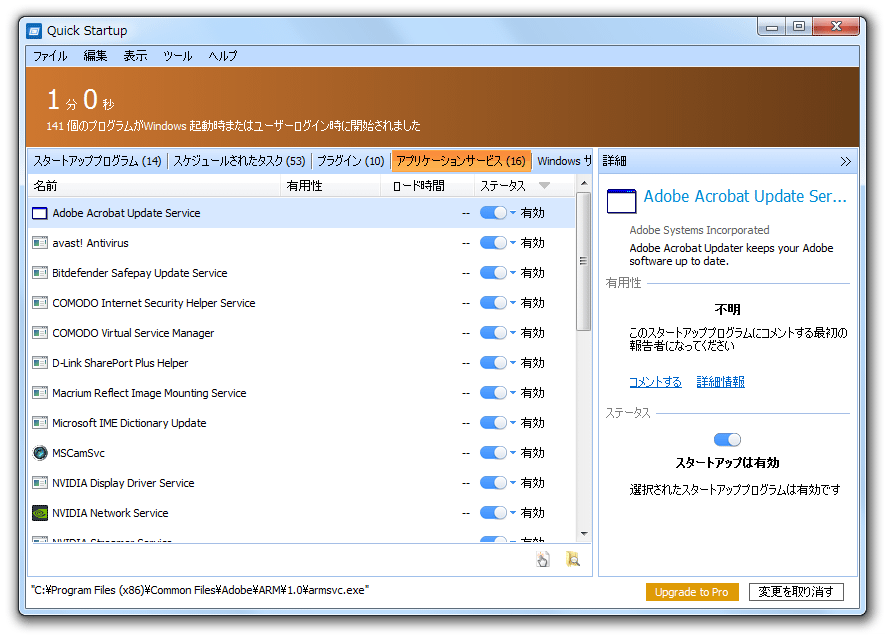This screenshot has height=638, width=889.
Task: Click the Quick Startup title bar app icon
Action: (x=34, y=31)
